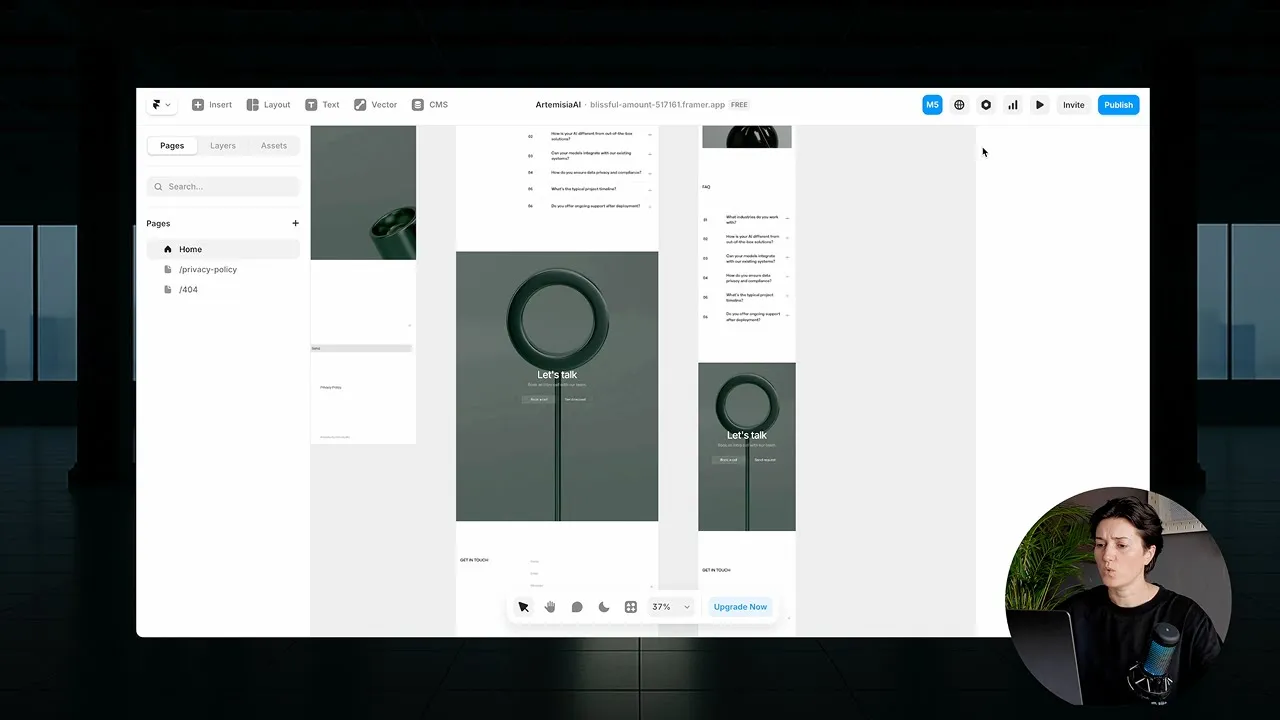Click 'GET IN TOUCH' text on desktop frame
This screenshot has width=1280, height=720.
pyautogui.click(x=474, y=560)
